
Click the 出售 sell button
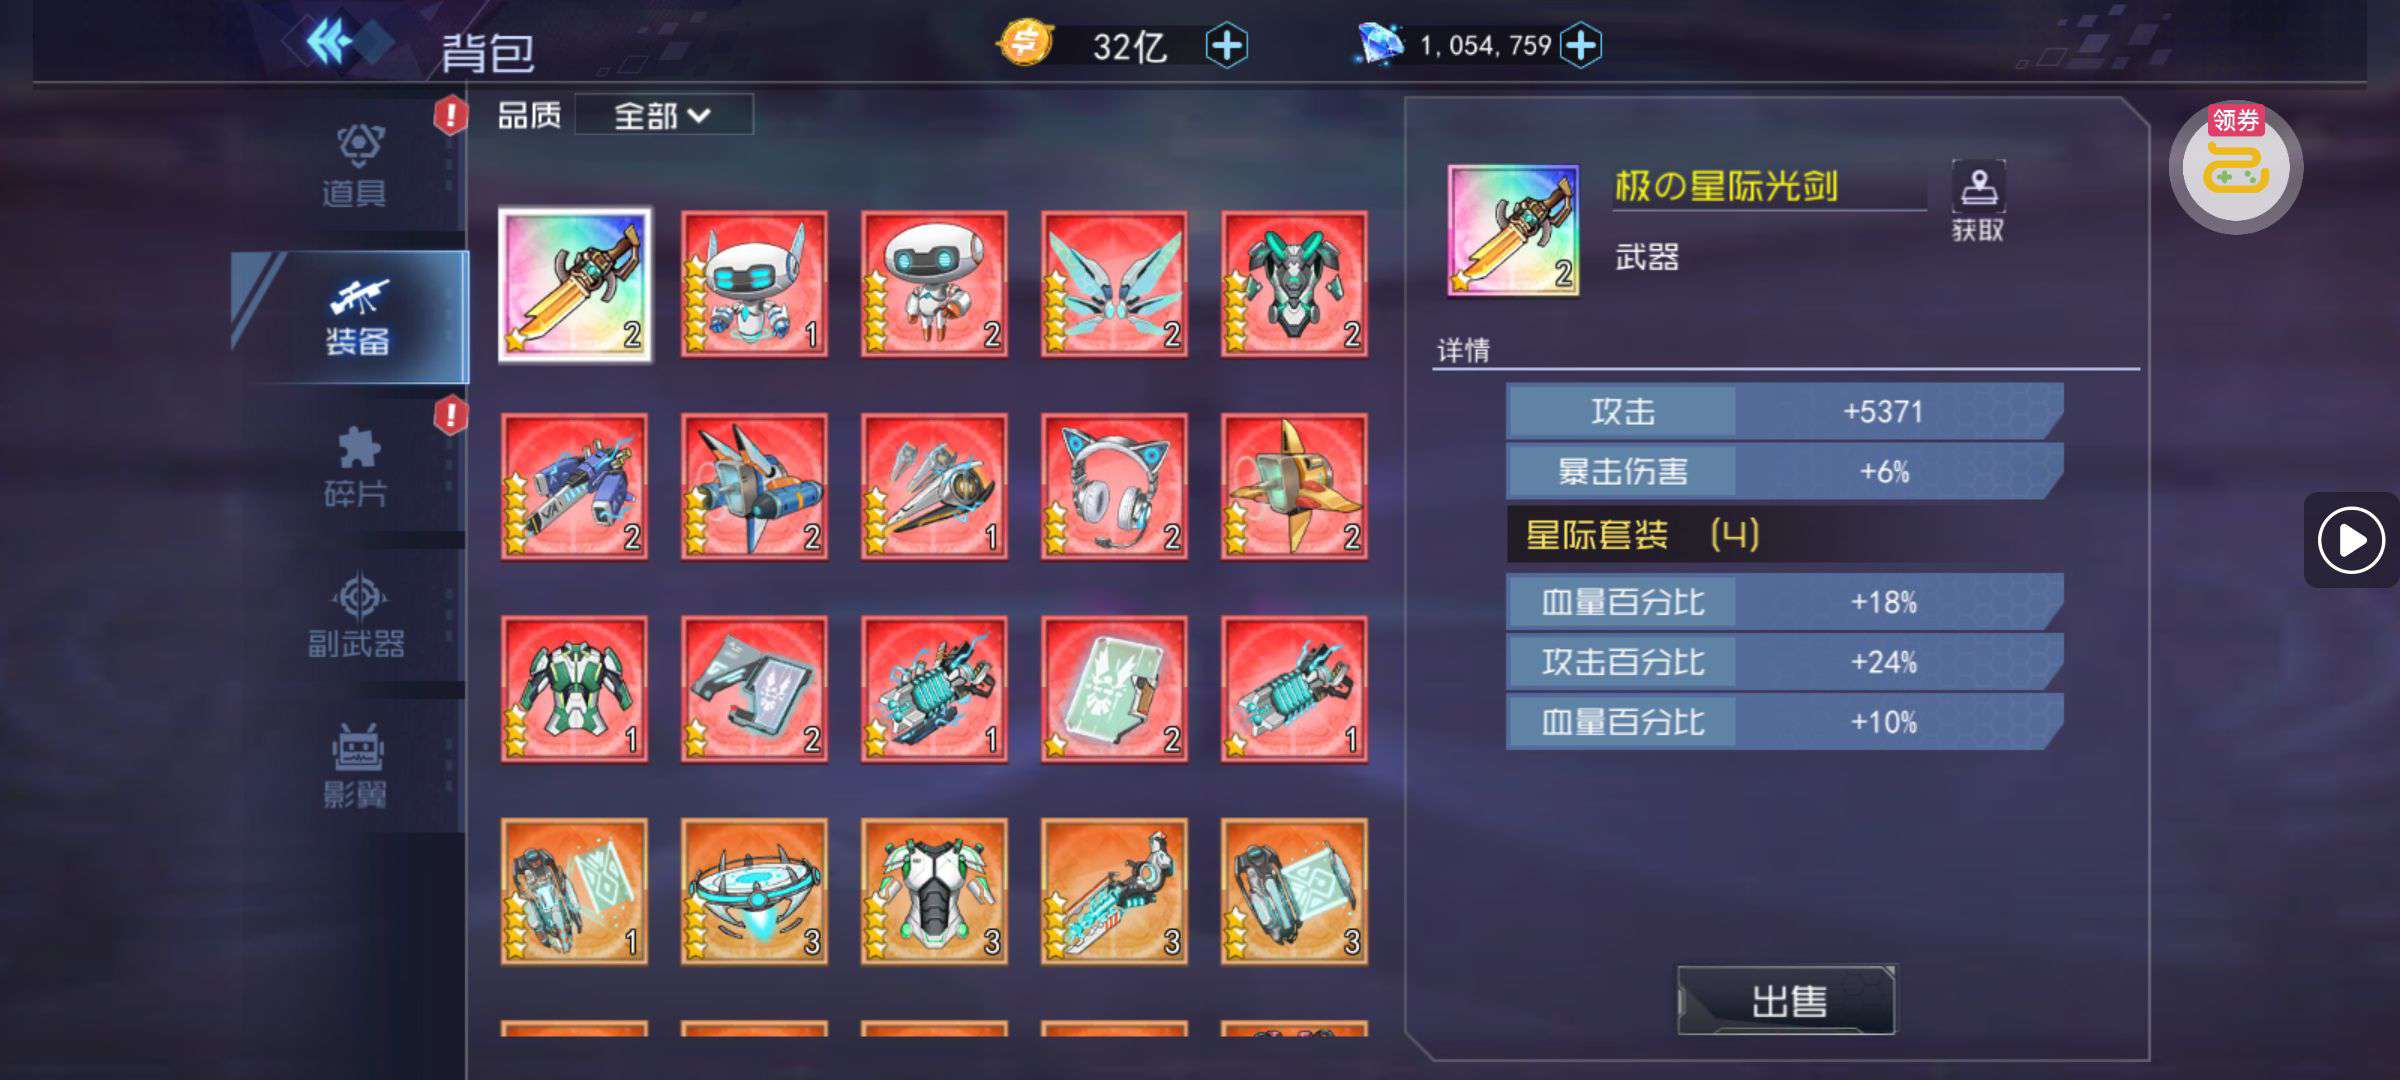pos(1786,1000)
